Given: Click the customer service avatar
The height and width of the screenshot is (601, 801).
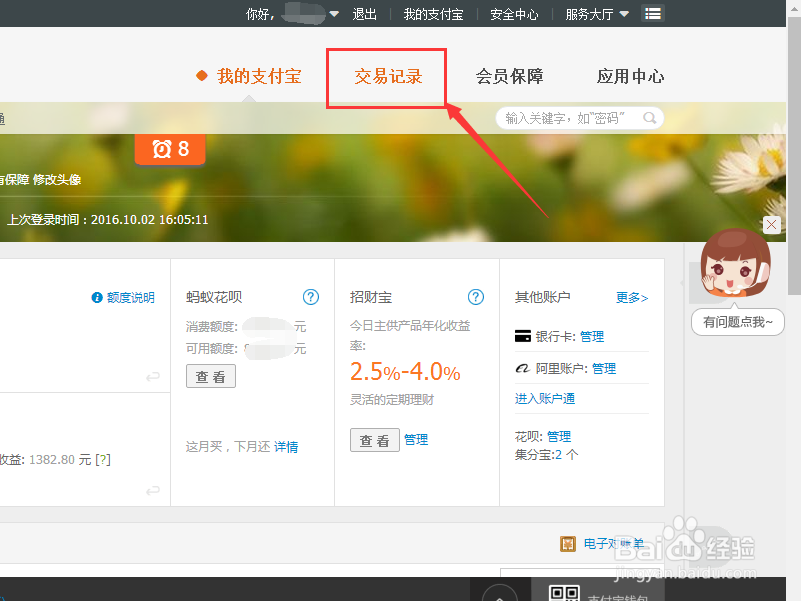Looking at the screenshot, I should pos(735,263).
